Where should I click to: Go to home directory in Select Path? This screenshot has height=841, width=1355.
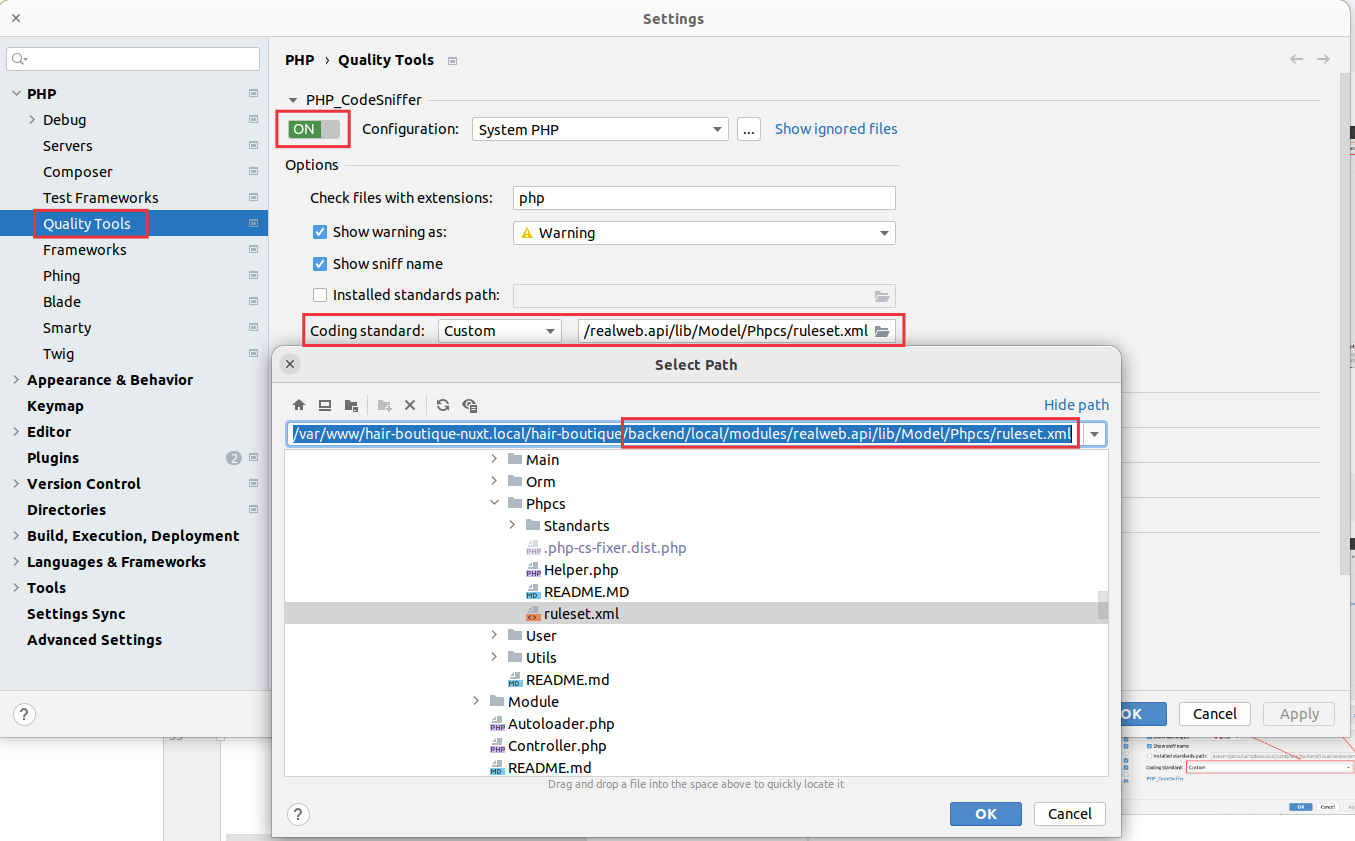[298, 405]
